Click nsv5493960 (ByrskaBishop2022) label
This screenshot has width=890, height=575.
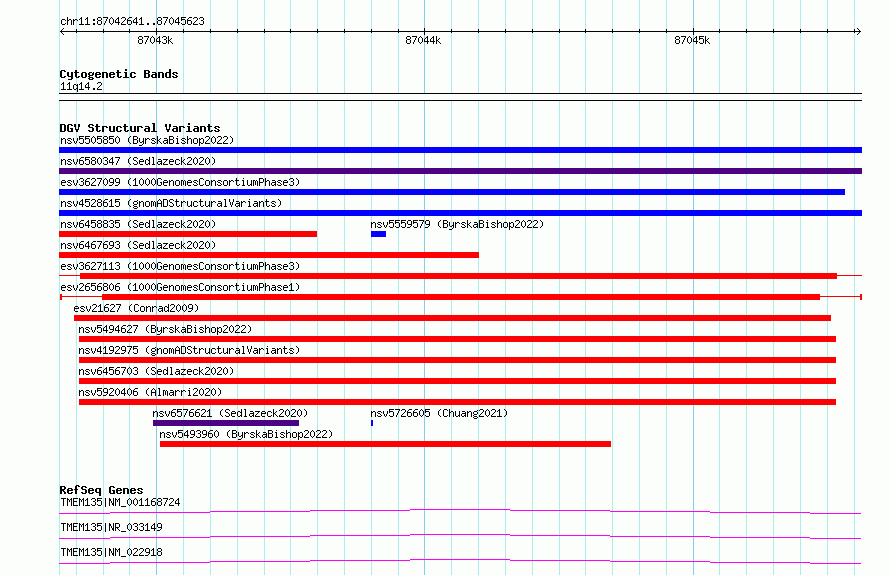(246, 434)
